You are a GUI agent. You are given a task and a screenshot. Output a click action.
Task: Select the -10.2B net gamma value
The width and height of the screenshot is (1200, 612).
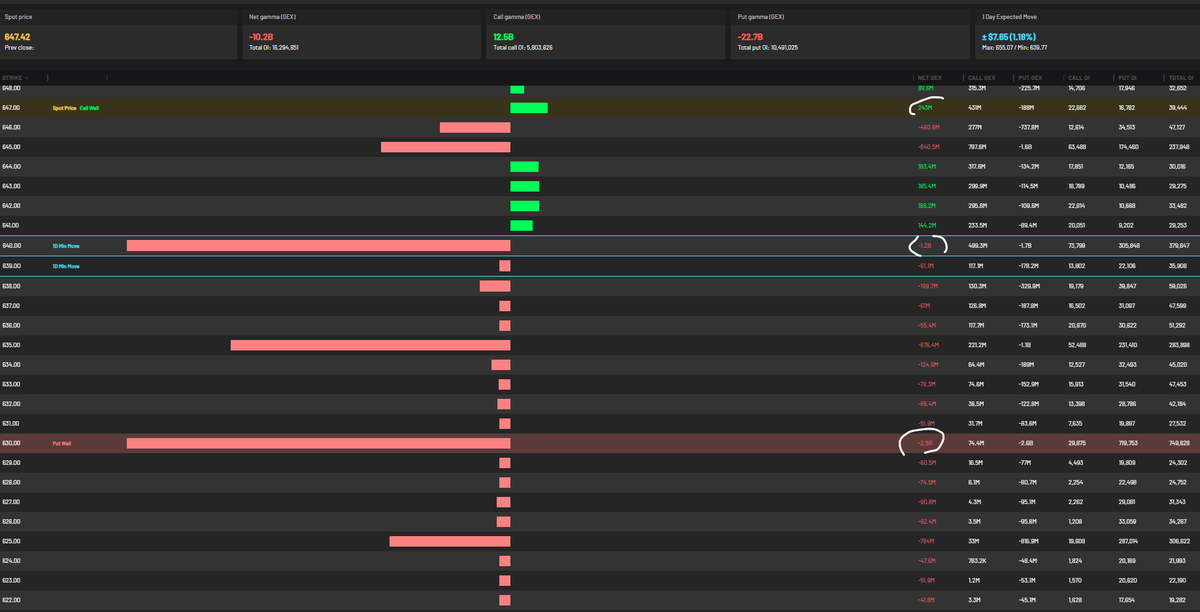263,37
